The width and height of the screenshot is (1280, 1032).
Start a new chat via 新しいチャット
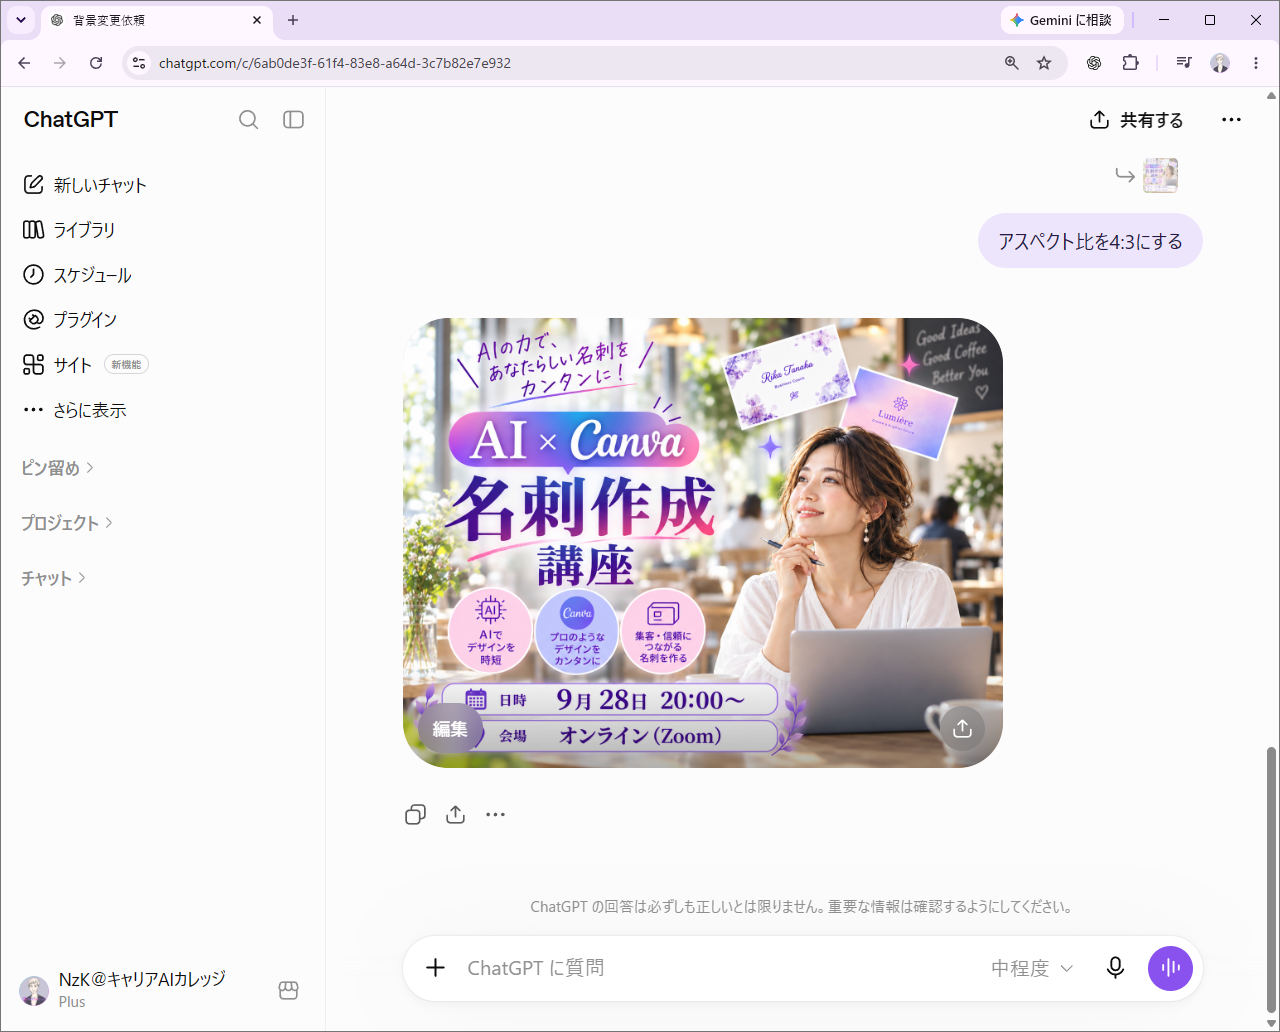tap(85, 185)
